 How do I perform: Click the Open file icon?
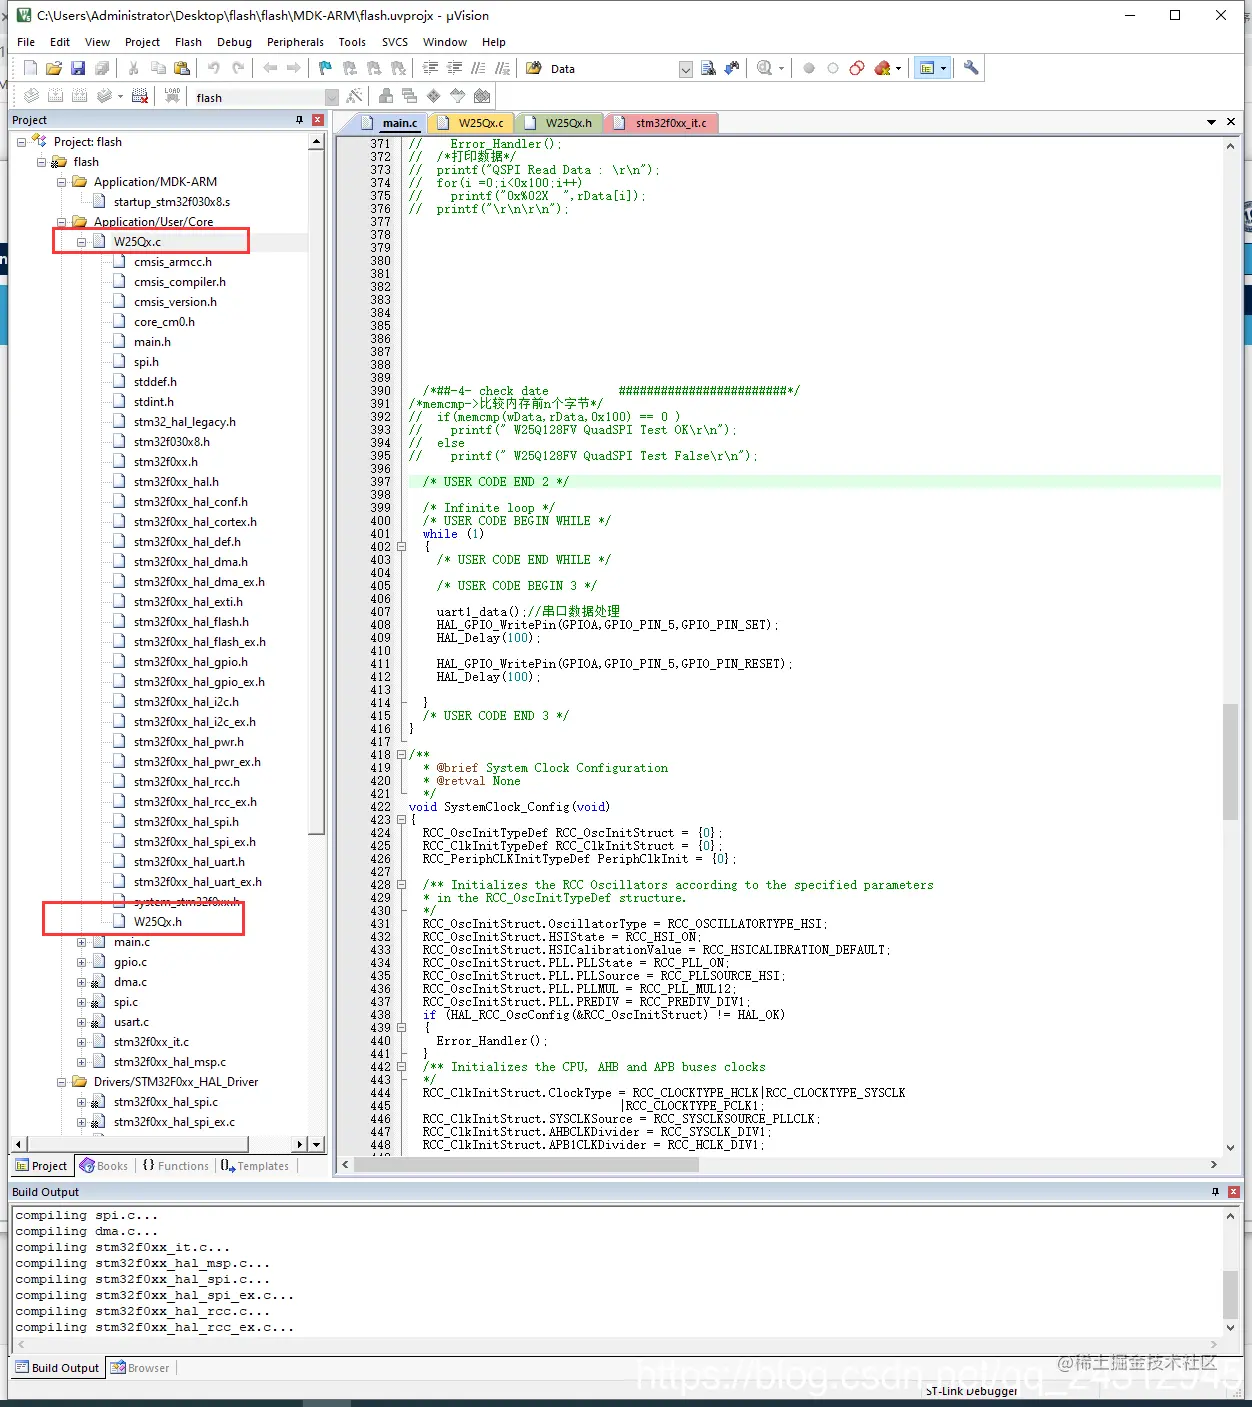(54, 68)
